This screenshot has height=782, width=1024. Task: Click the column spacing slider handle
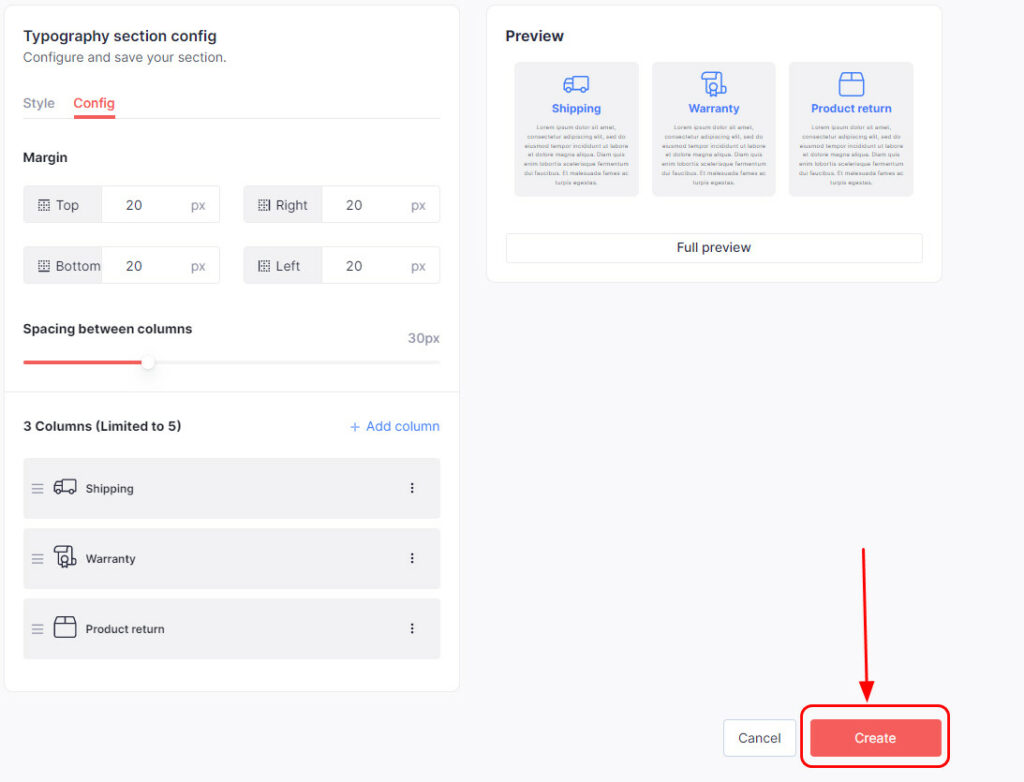(148, 362)
